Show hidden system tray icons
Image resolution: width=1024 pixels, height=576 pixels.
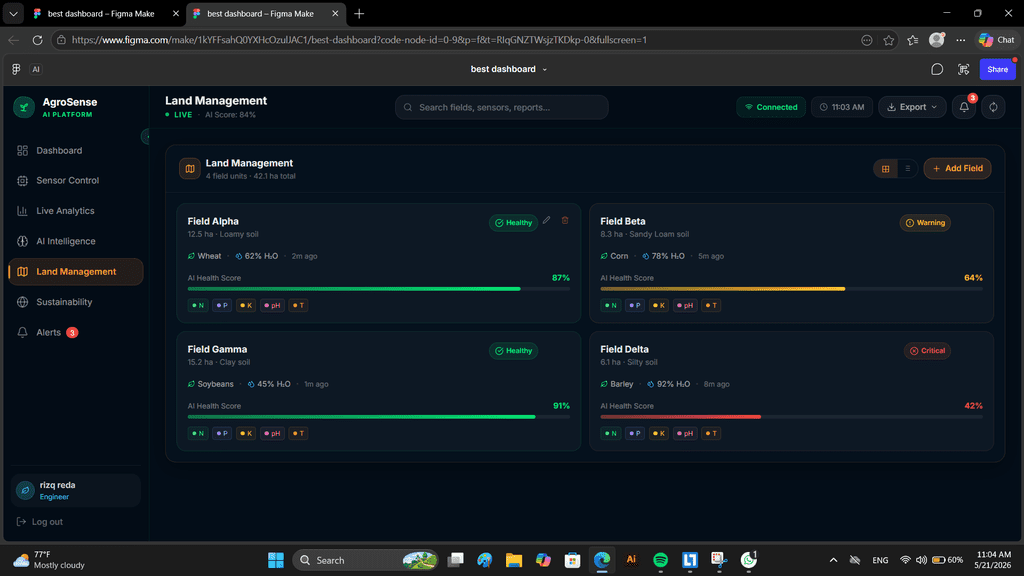coord(833,560)
